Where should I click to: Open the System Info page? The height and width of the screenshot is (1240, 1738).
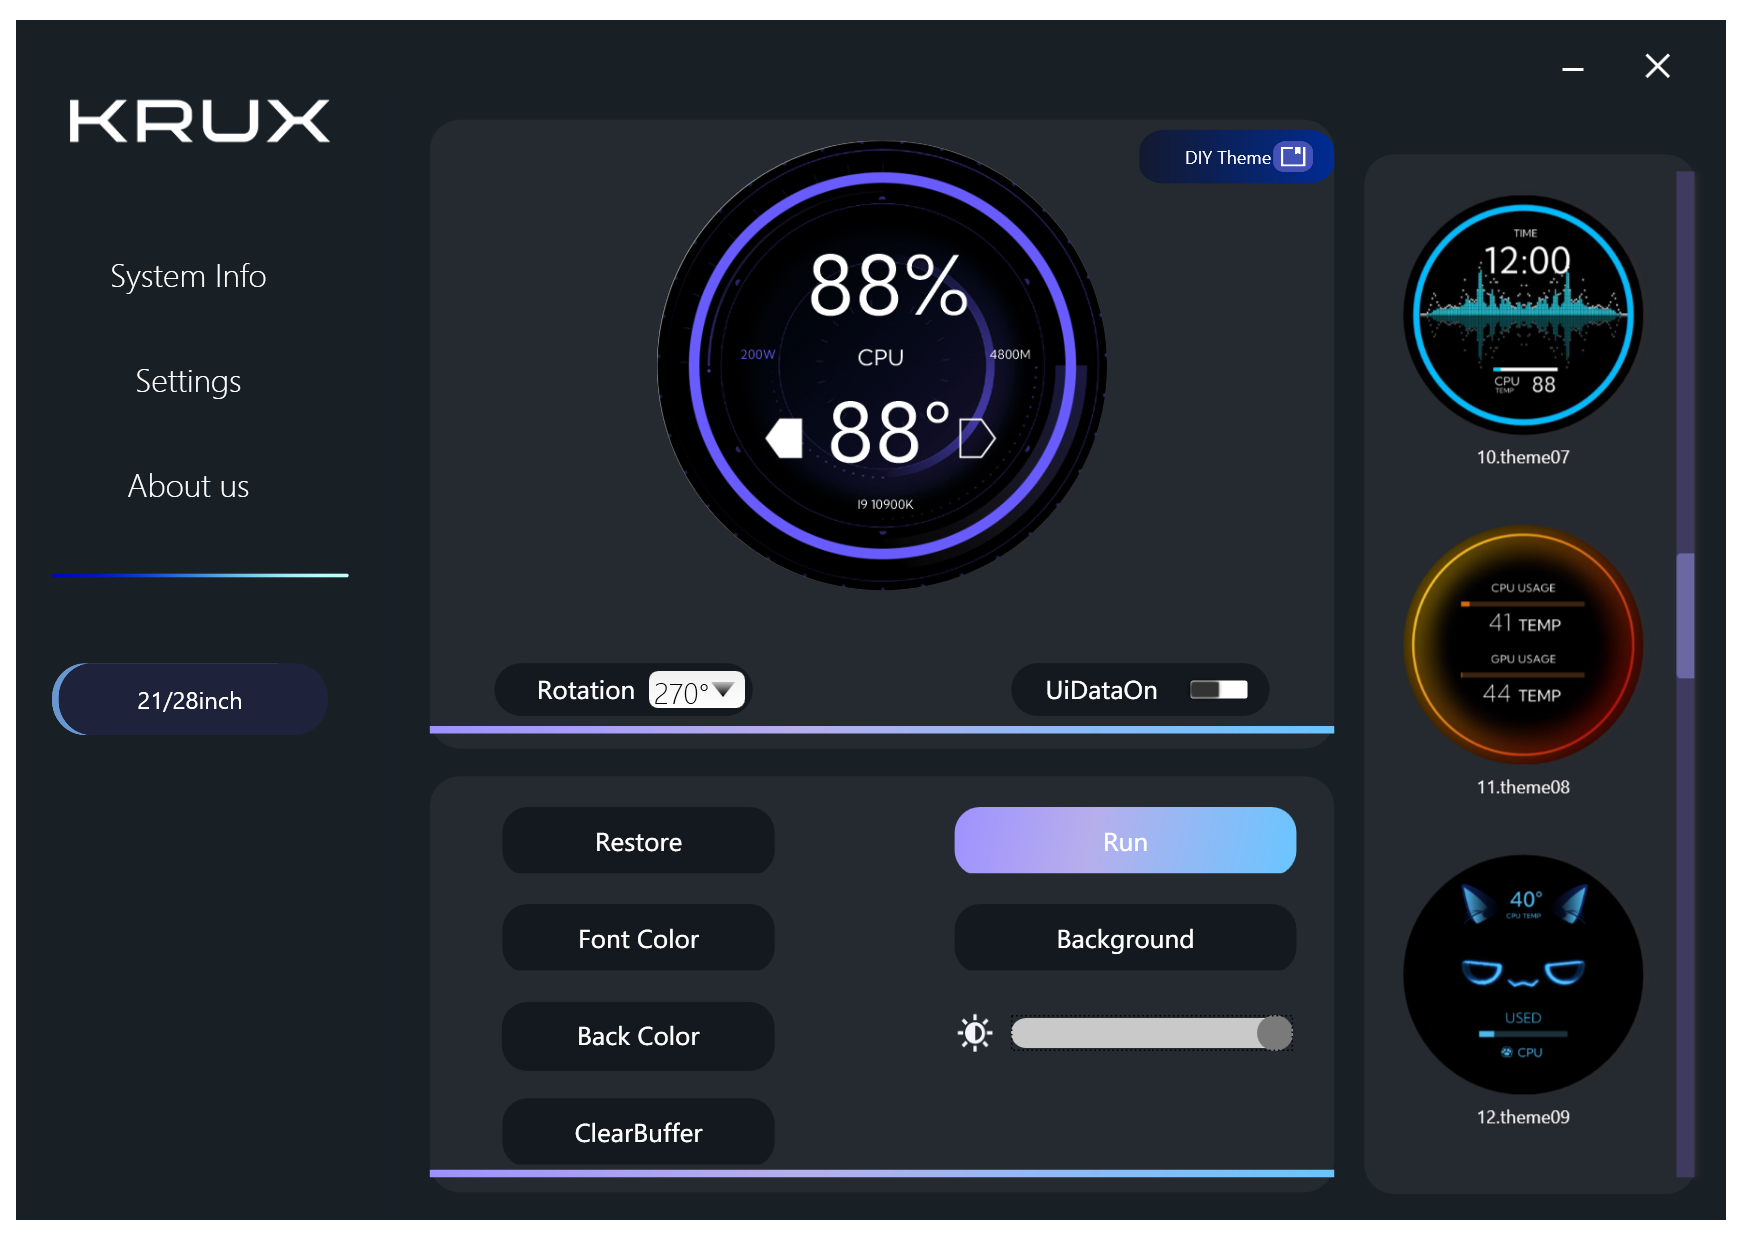(x=188, y=276)
